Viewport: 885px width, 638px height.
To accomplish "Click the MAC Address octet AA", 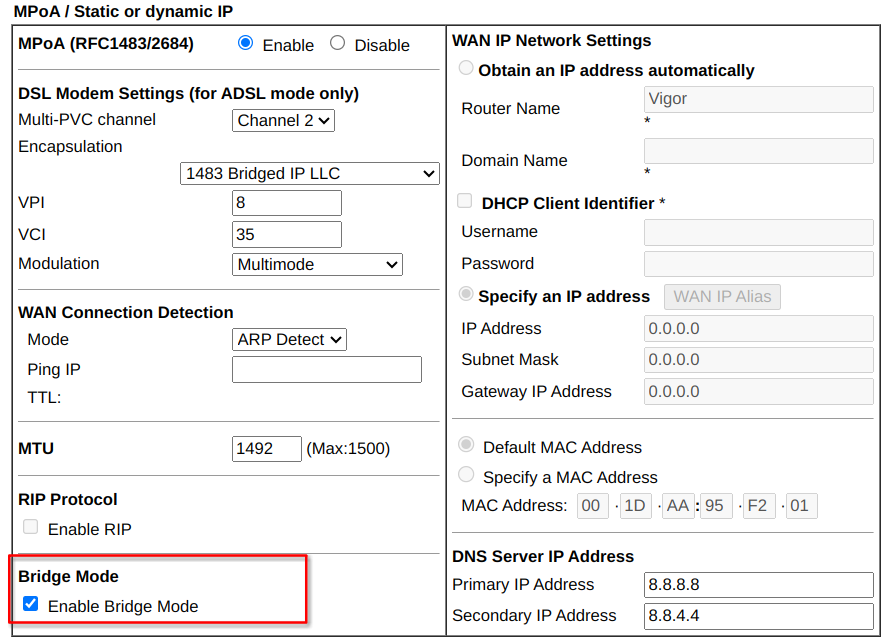I will point(678,506).
